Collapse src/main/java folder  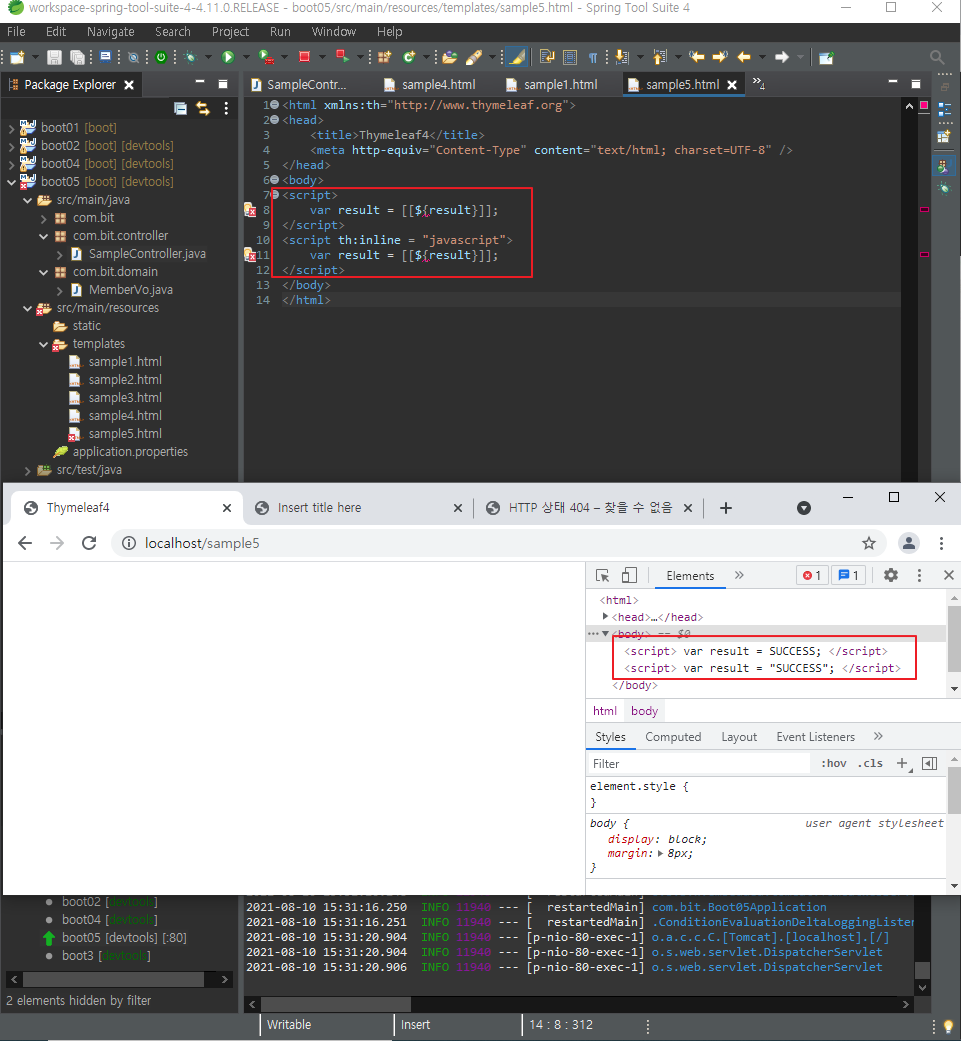[27, 200]
